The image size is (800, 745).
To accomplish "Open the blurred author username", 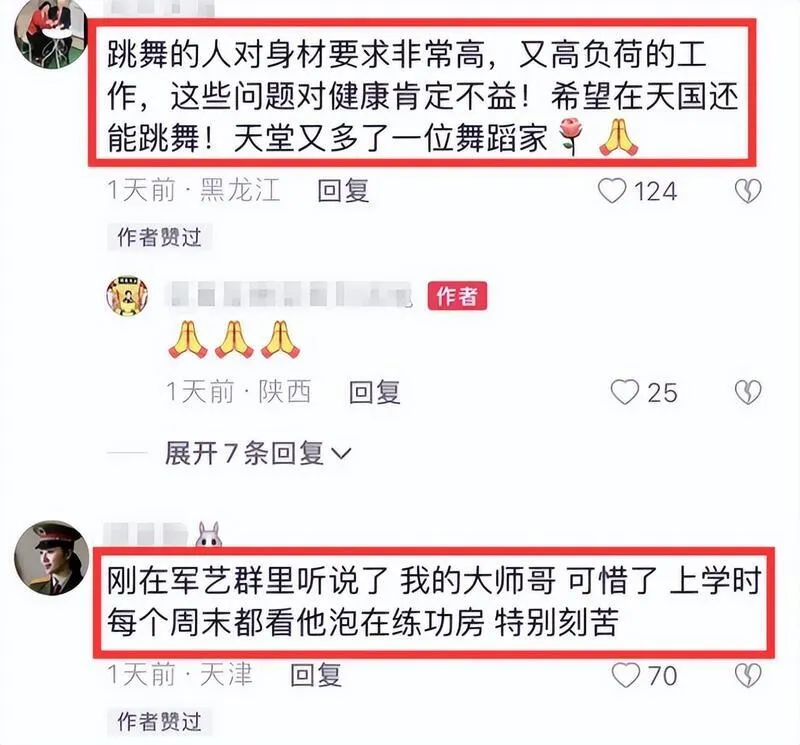I will pos(290,295).
